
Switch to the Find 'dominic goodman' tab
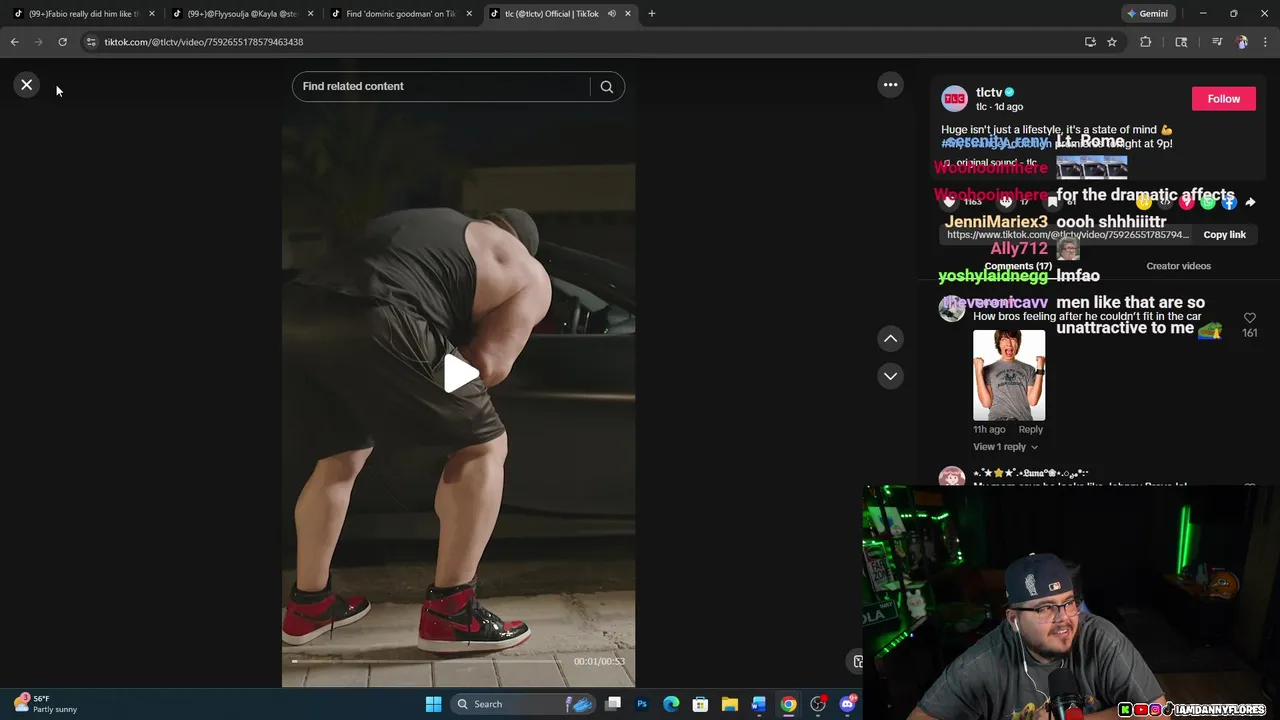(400, 14)
